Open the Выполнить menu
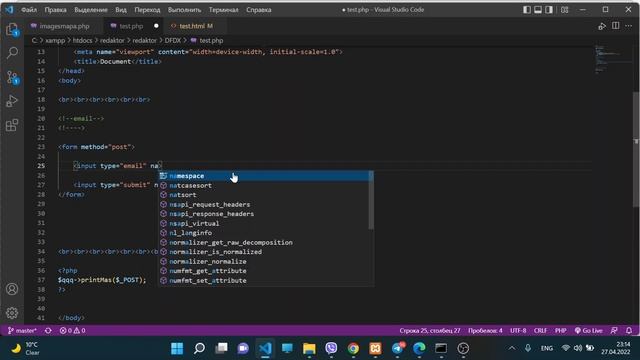 pos(184,9)
